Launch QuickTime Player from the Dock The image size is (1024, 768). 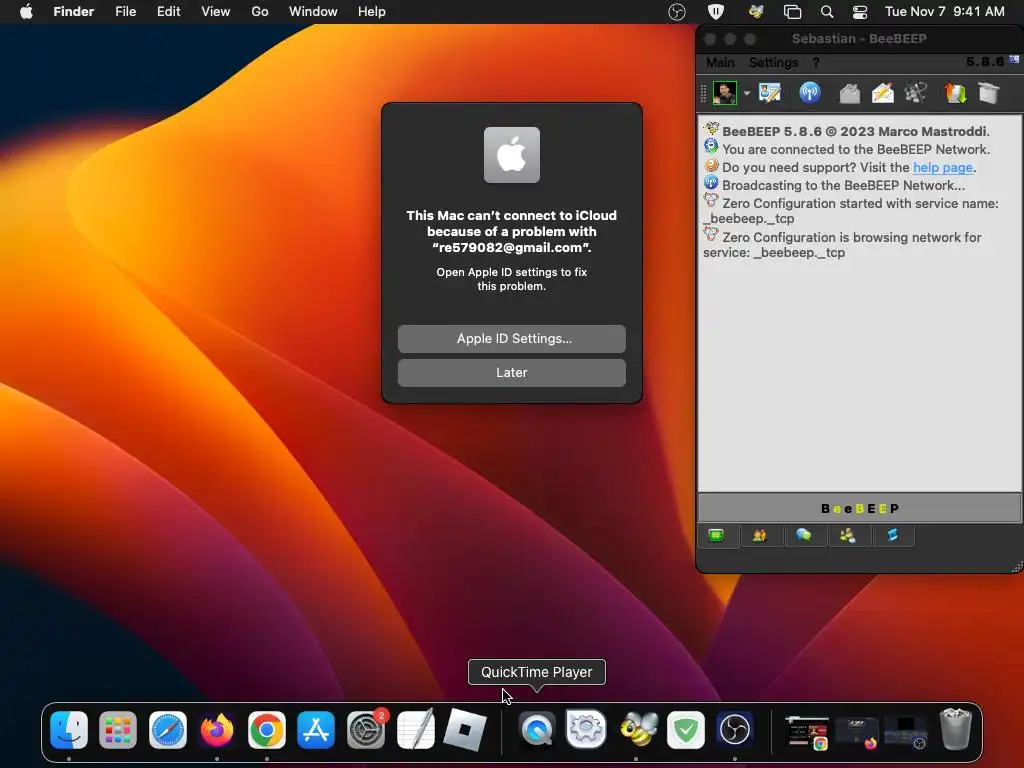point(537,729)
